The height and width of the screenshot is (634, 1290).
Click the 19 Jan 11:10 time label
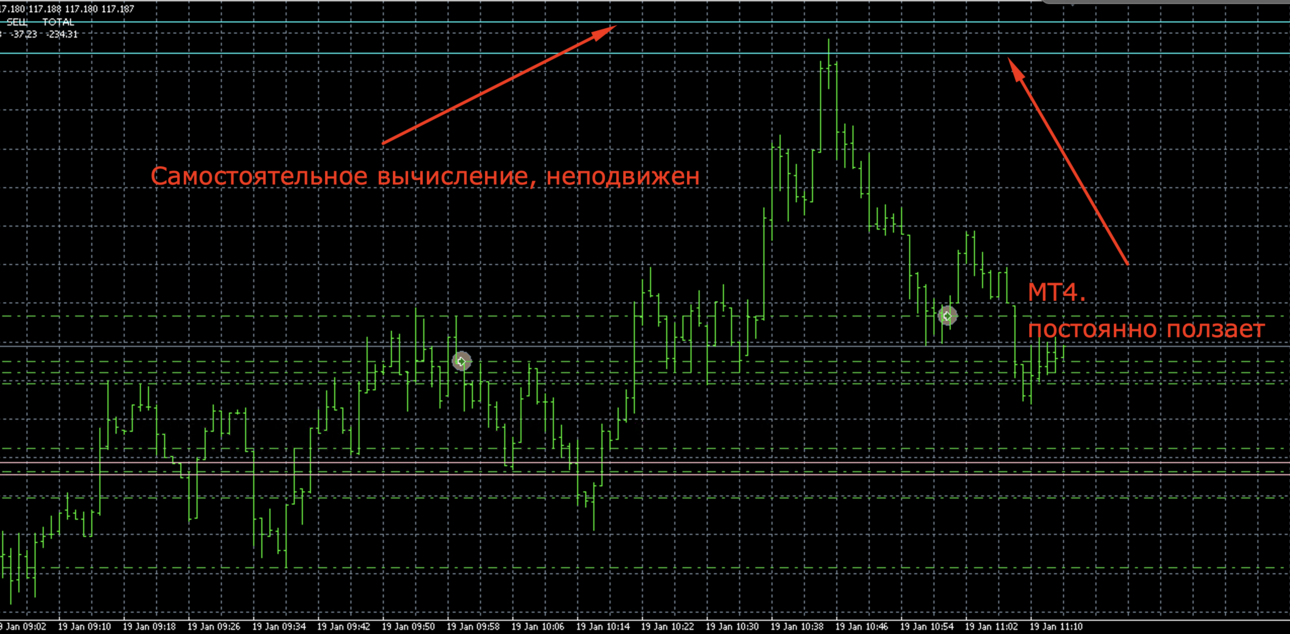click(1058, 627)
